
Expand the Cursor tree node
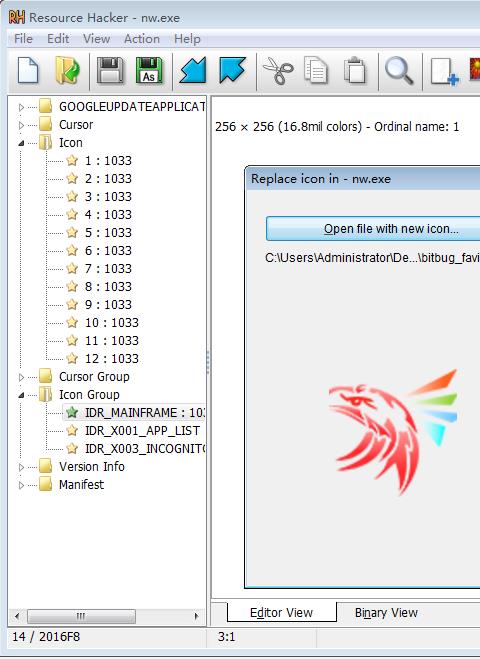21,125
